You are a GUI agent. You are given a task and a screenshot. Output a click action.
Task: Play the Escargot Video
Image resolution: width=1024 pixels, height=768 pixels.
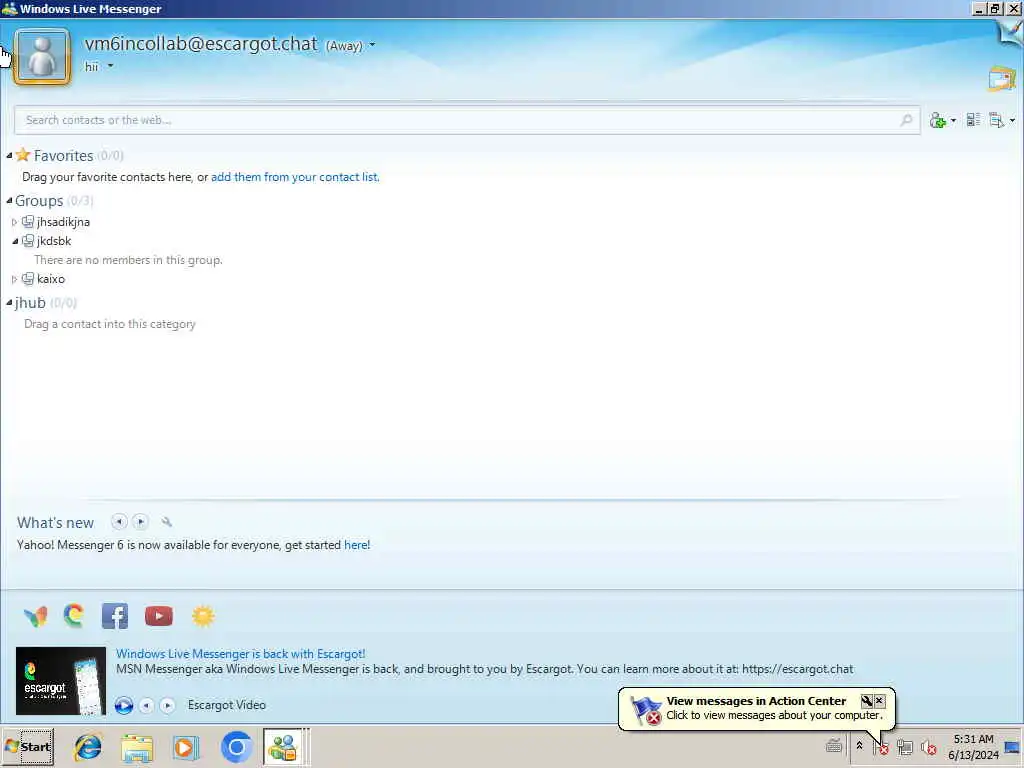123,705
